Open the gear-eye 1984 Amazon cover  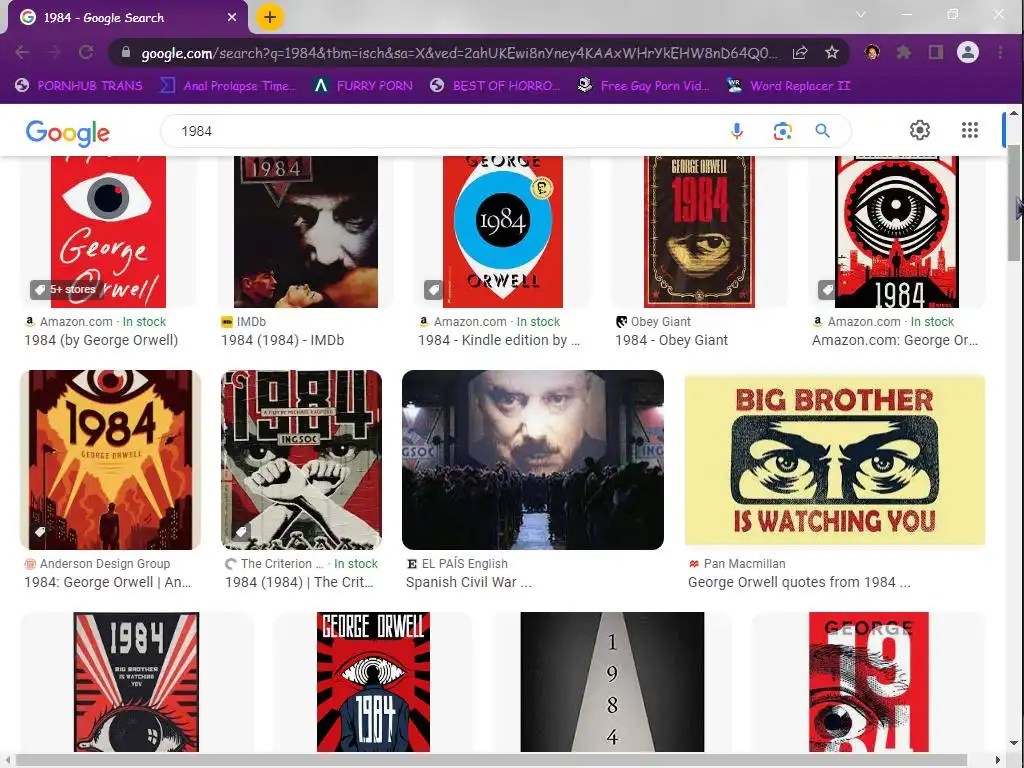point(897,232)
